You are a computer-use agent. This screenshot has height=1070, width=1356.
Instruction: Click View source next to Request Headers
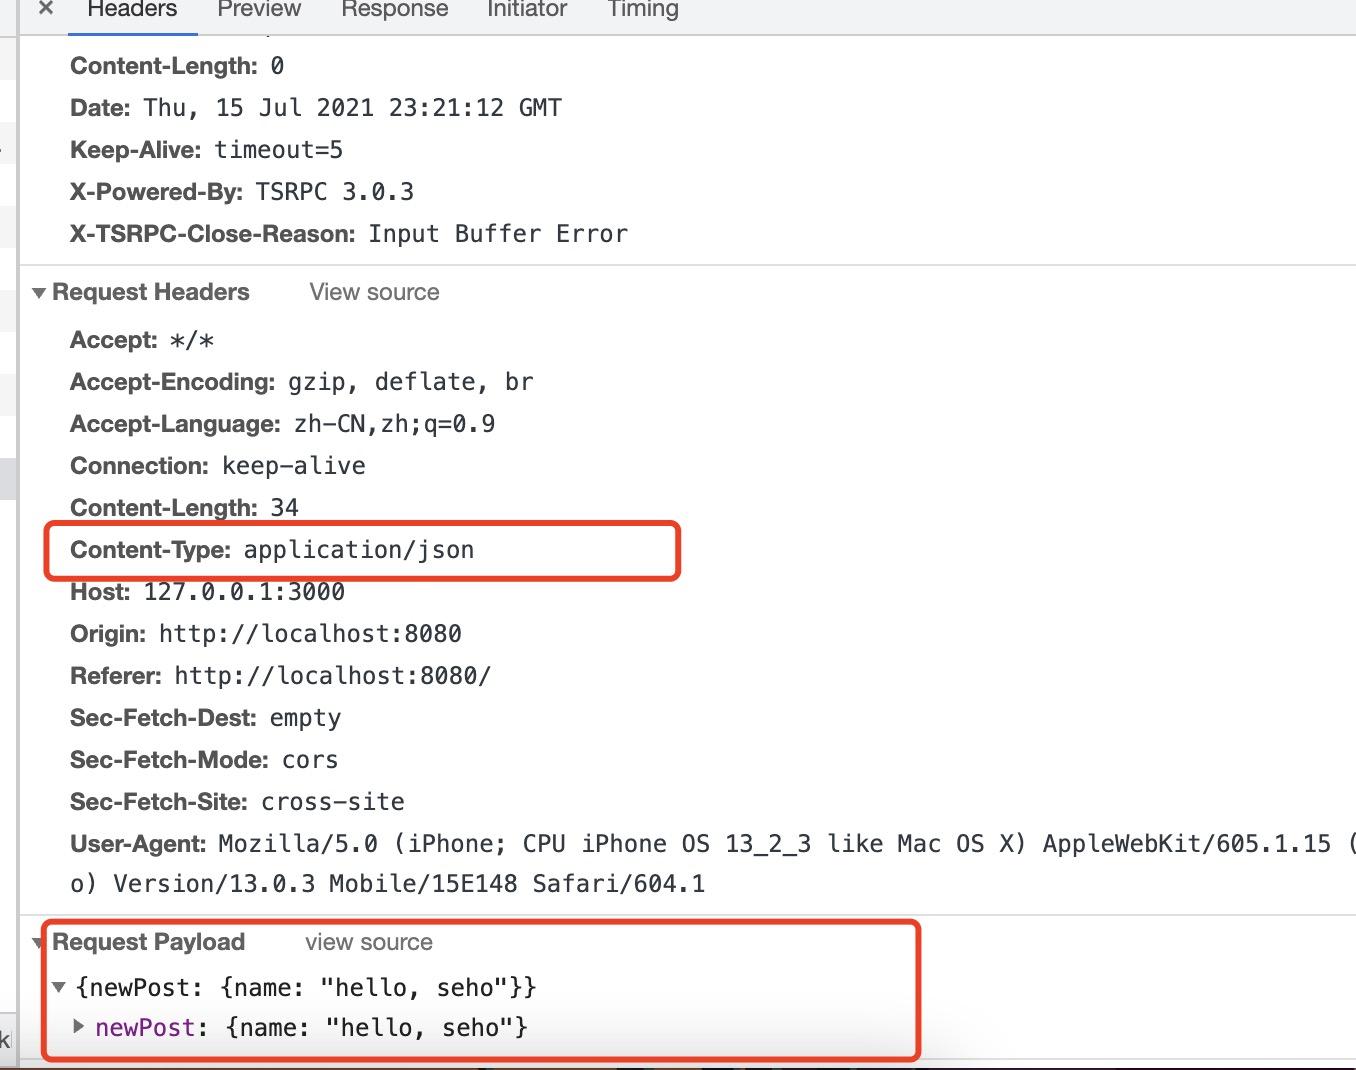[374, 291]
